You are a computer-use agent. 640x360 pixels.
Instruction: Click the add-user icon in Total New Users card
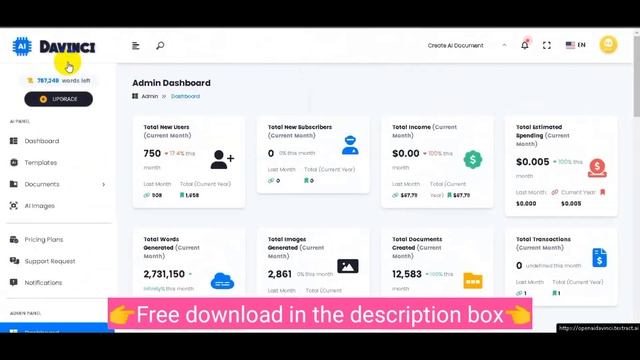coord(222,159)
